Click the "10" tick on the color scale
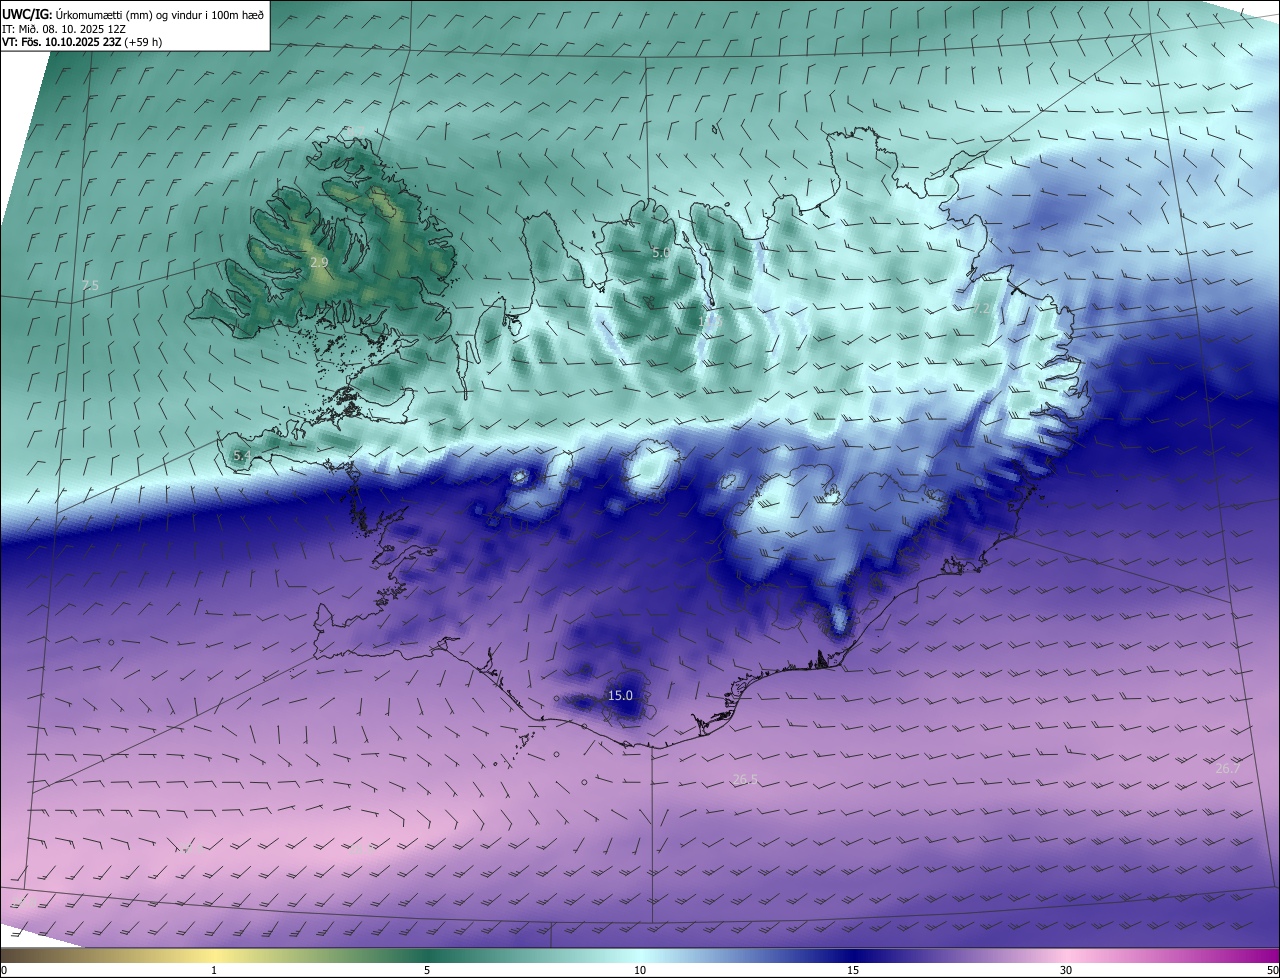This screenshot has width=1280, height=978. 640,970
